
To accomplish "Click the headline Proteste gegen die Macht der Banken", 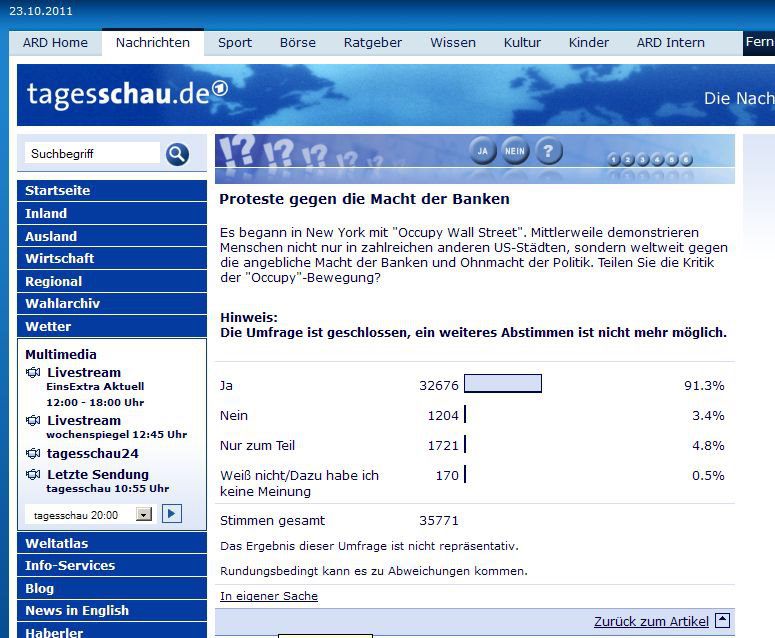I will (x=364, y=199).
